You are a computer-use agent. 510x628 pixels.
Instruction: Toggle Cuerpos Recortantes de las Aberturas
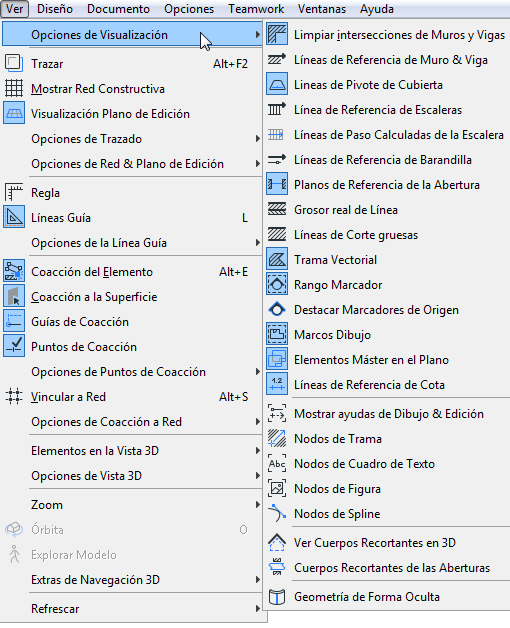tap(386, 568)
